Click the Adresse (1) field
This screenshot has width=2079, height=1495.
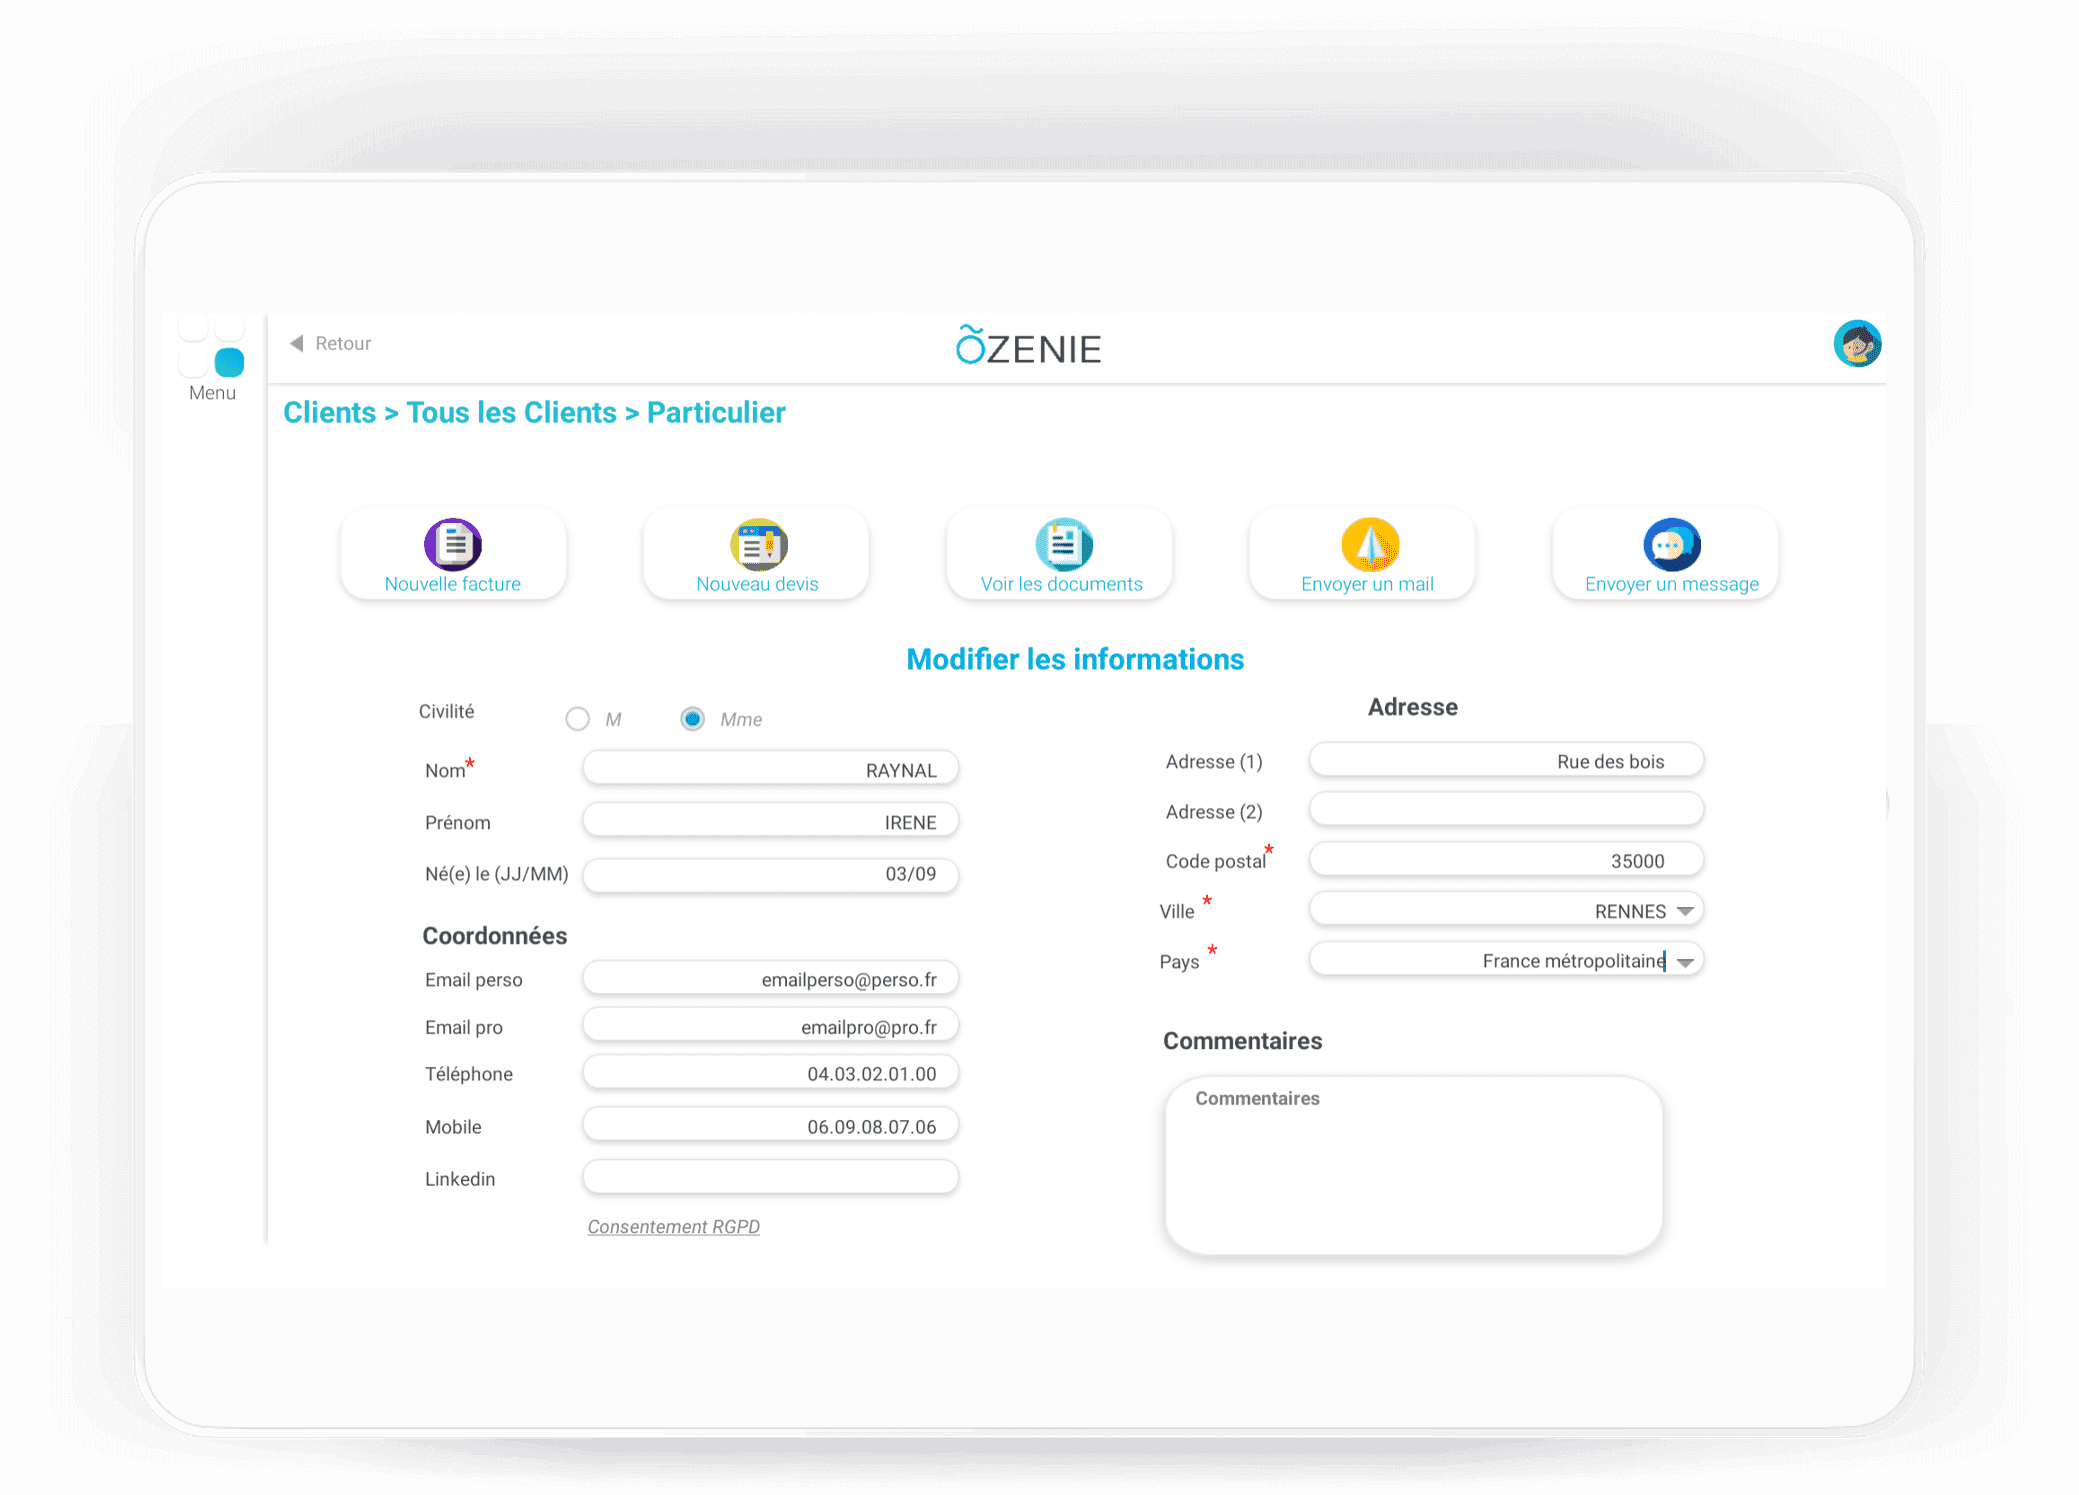tap(1506, 761)
